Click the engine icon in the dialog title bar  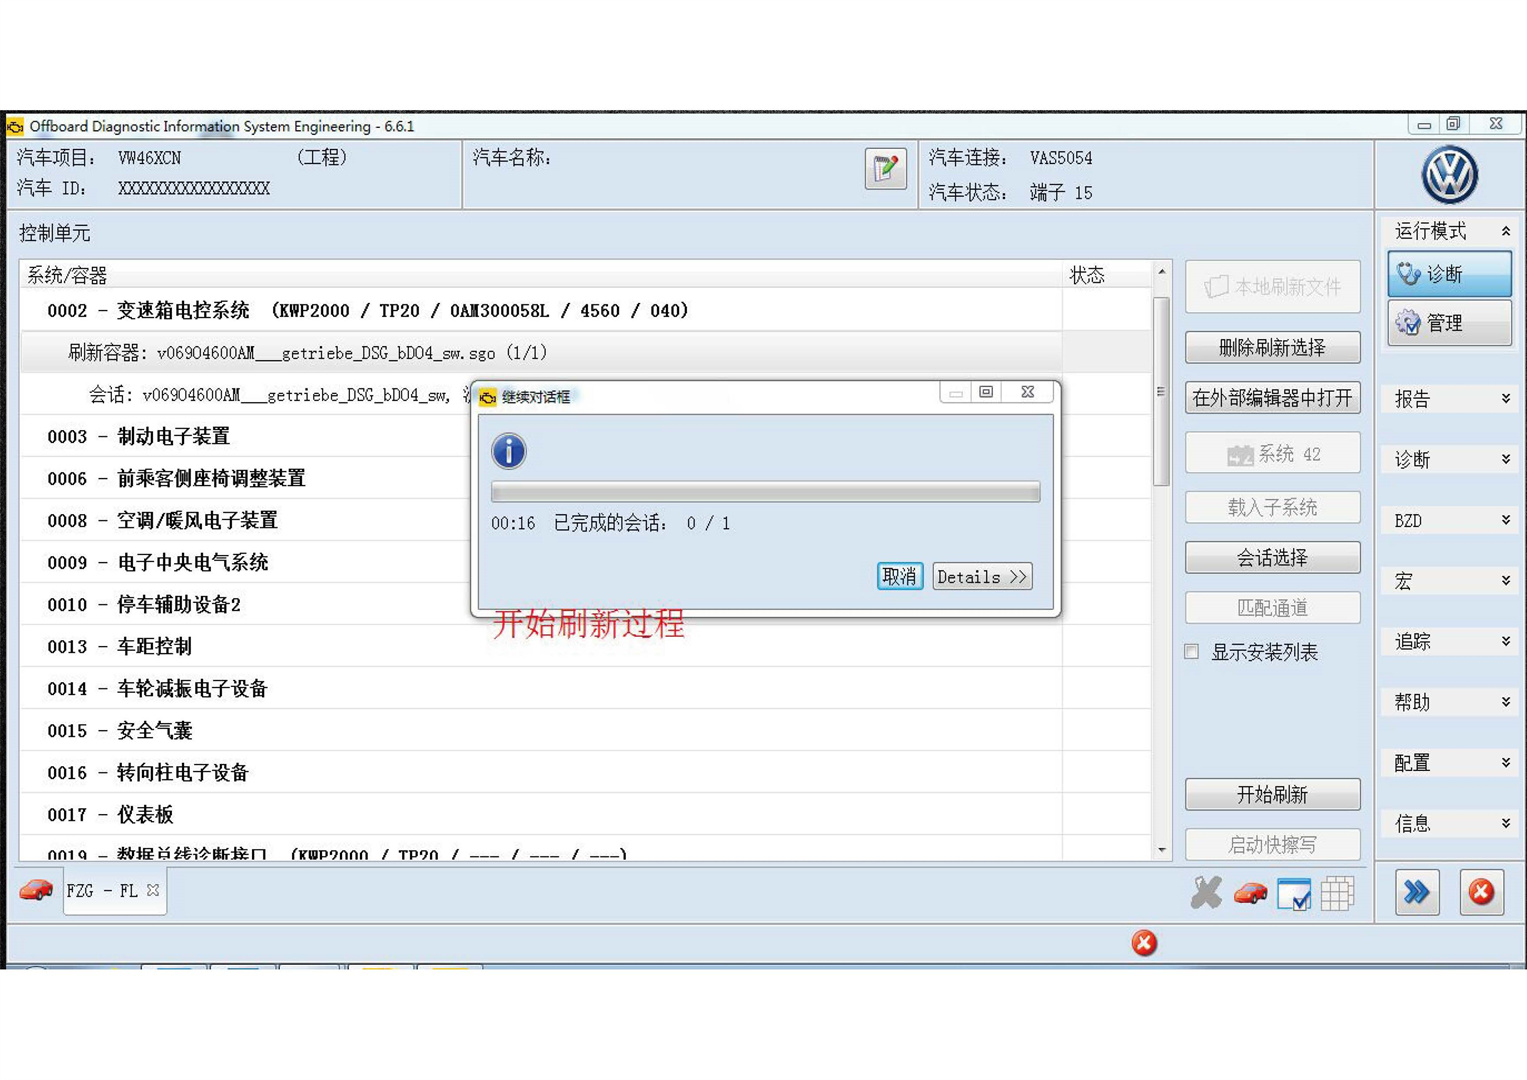[x=487, y=397]
